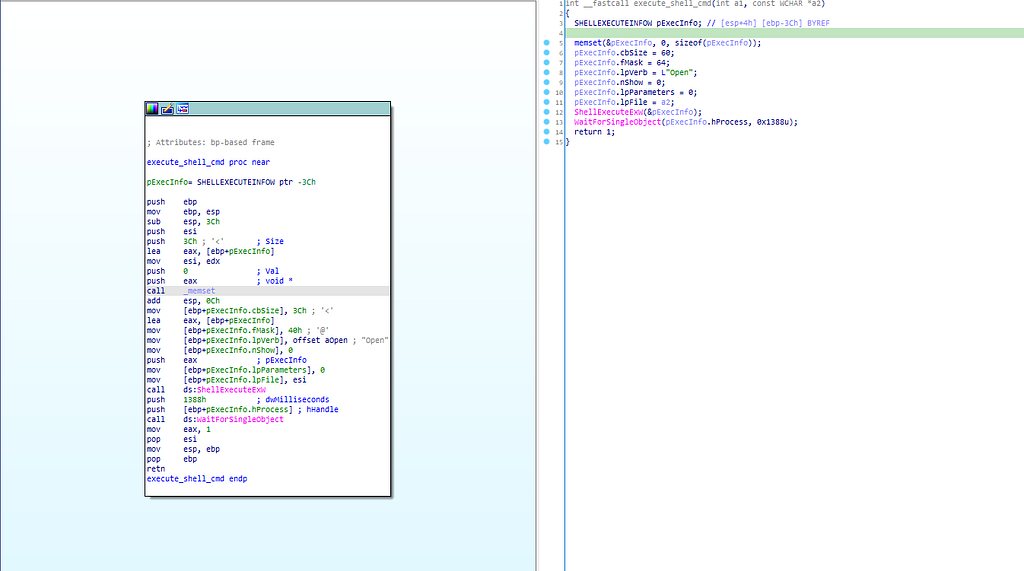Select the 'add esp, 0Ch' instruction
The height and width of the screenshot is (571, 1024).
[183, 301]
